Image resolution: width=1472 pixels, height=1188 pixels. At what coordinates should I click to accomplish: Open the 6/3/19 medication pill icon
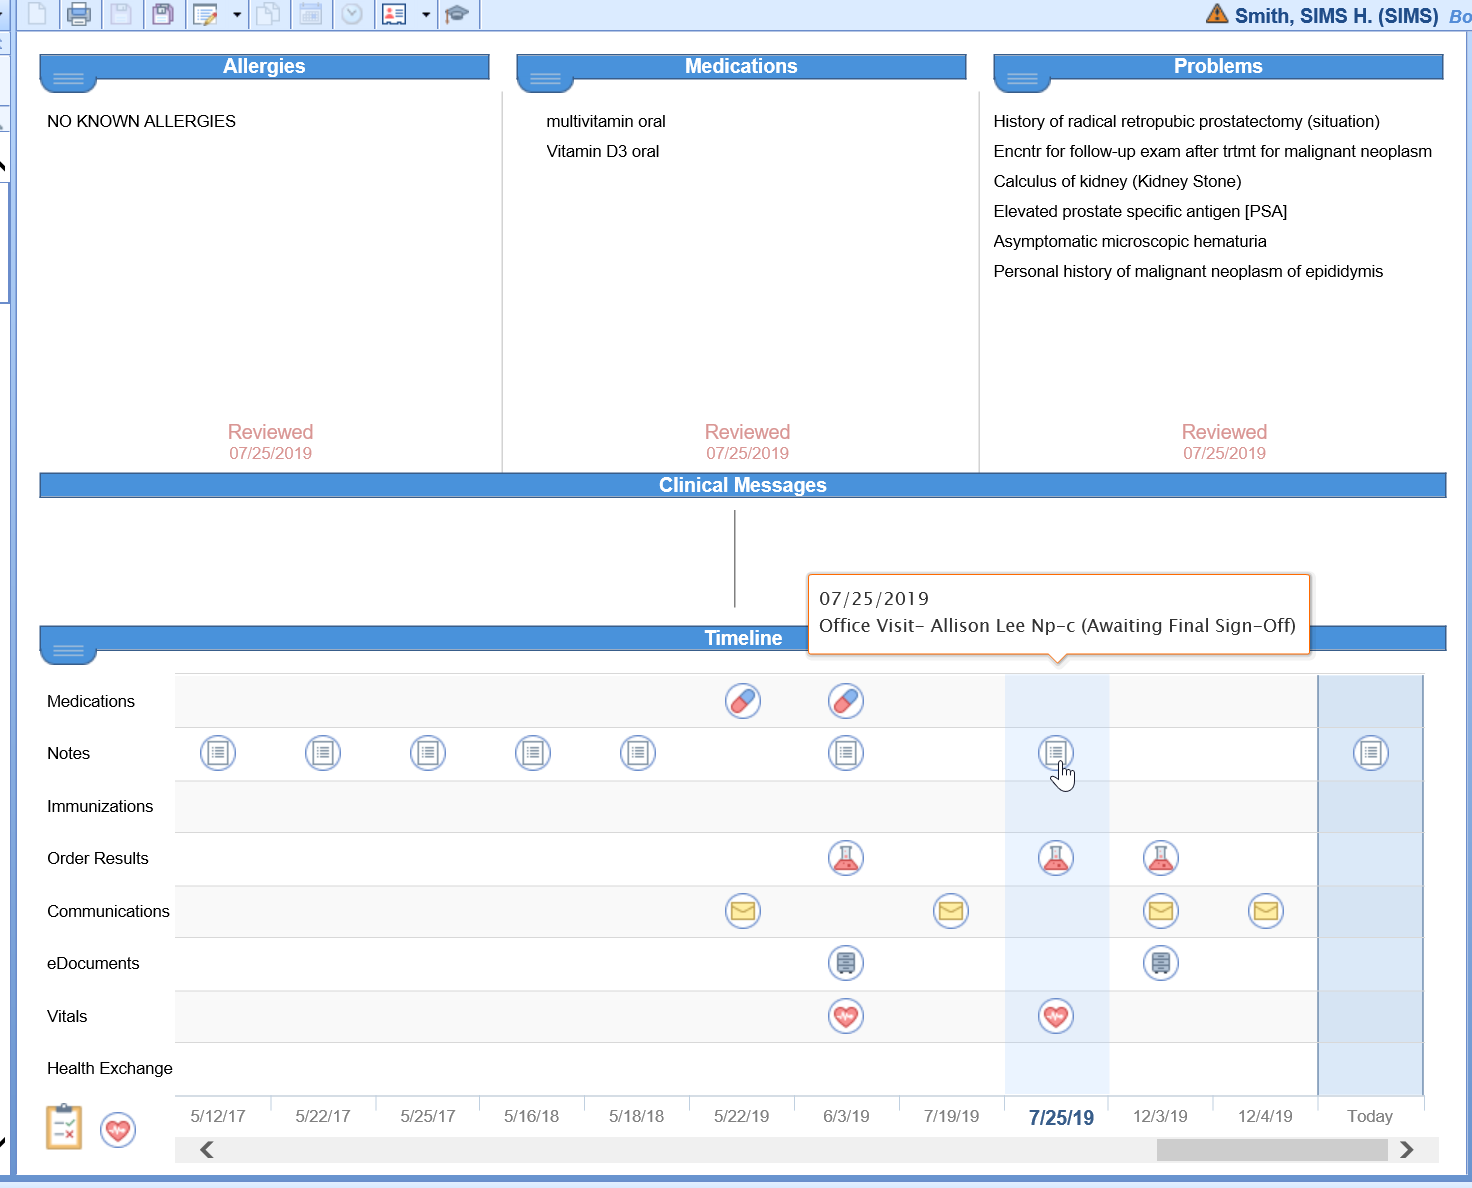click(x=846, y=701)
